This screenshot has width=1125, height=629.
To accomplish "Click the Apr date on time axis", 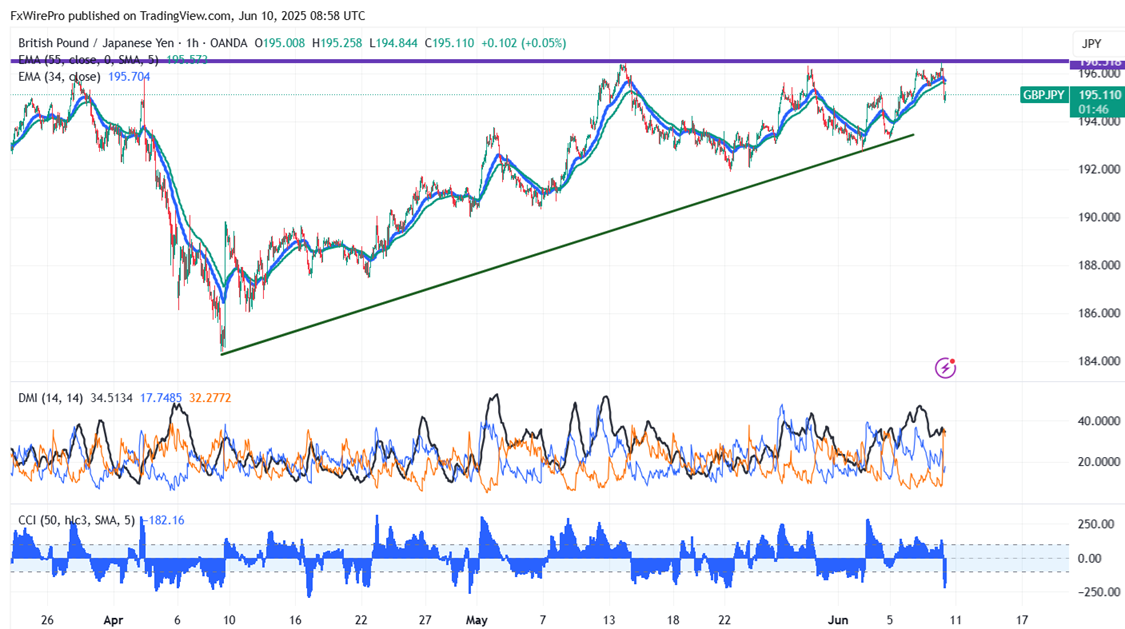I will [113, 620].
